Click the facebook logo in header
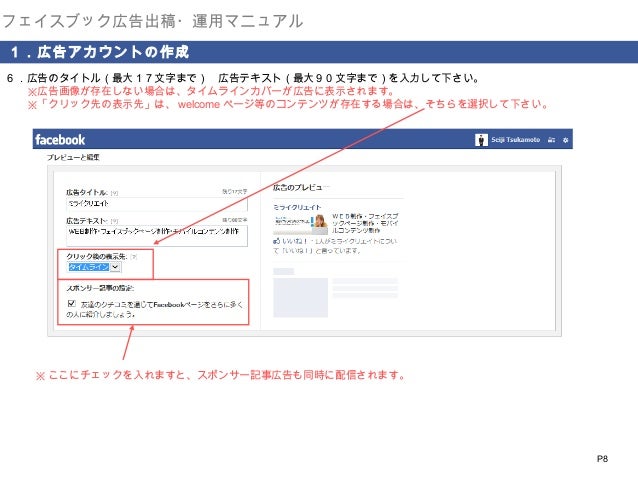This screenshot has height=479, width=638. coord(60,140)
